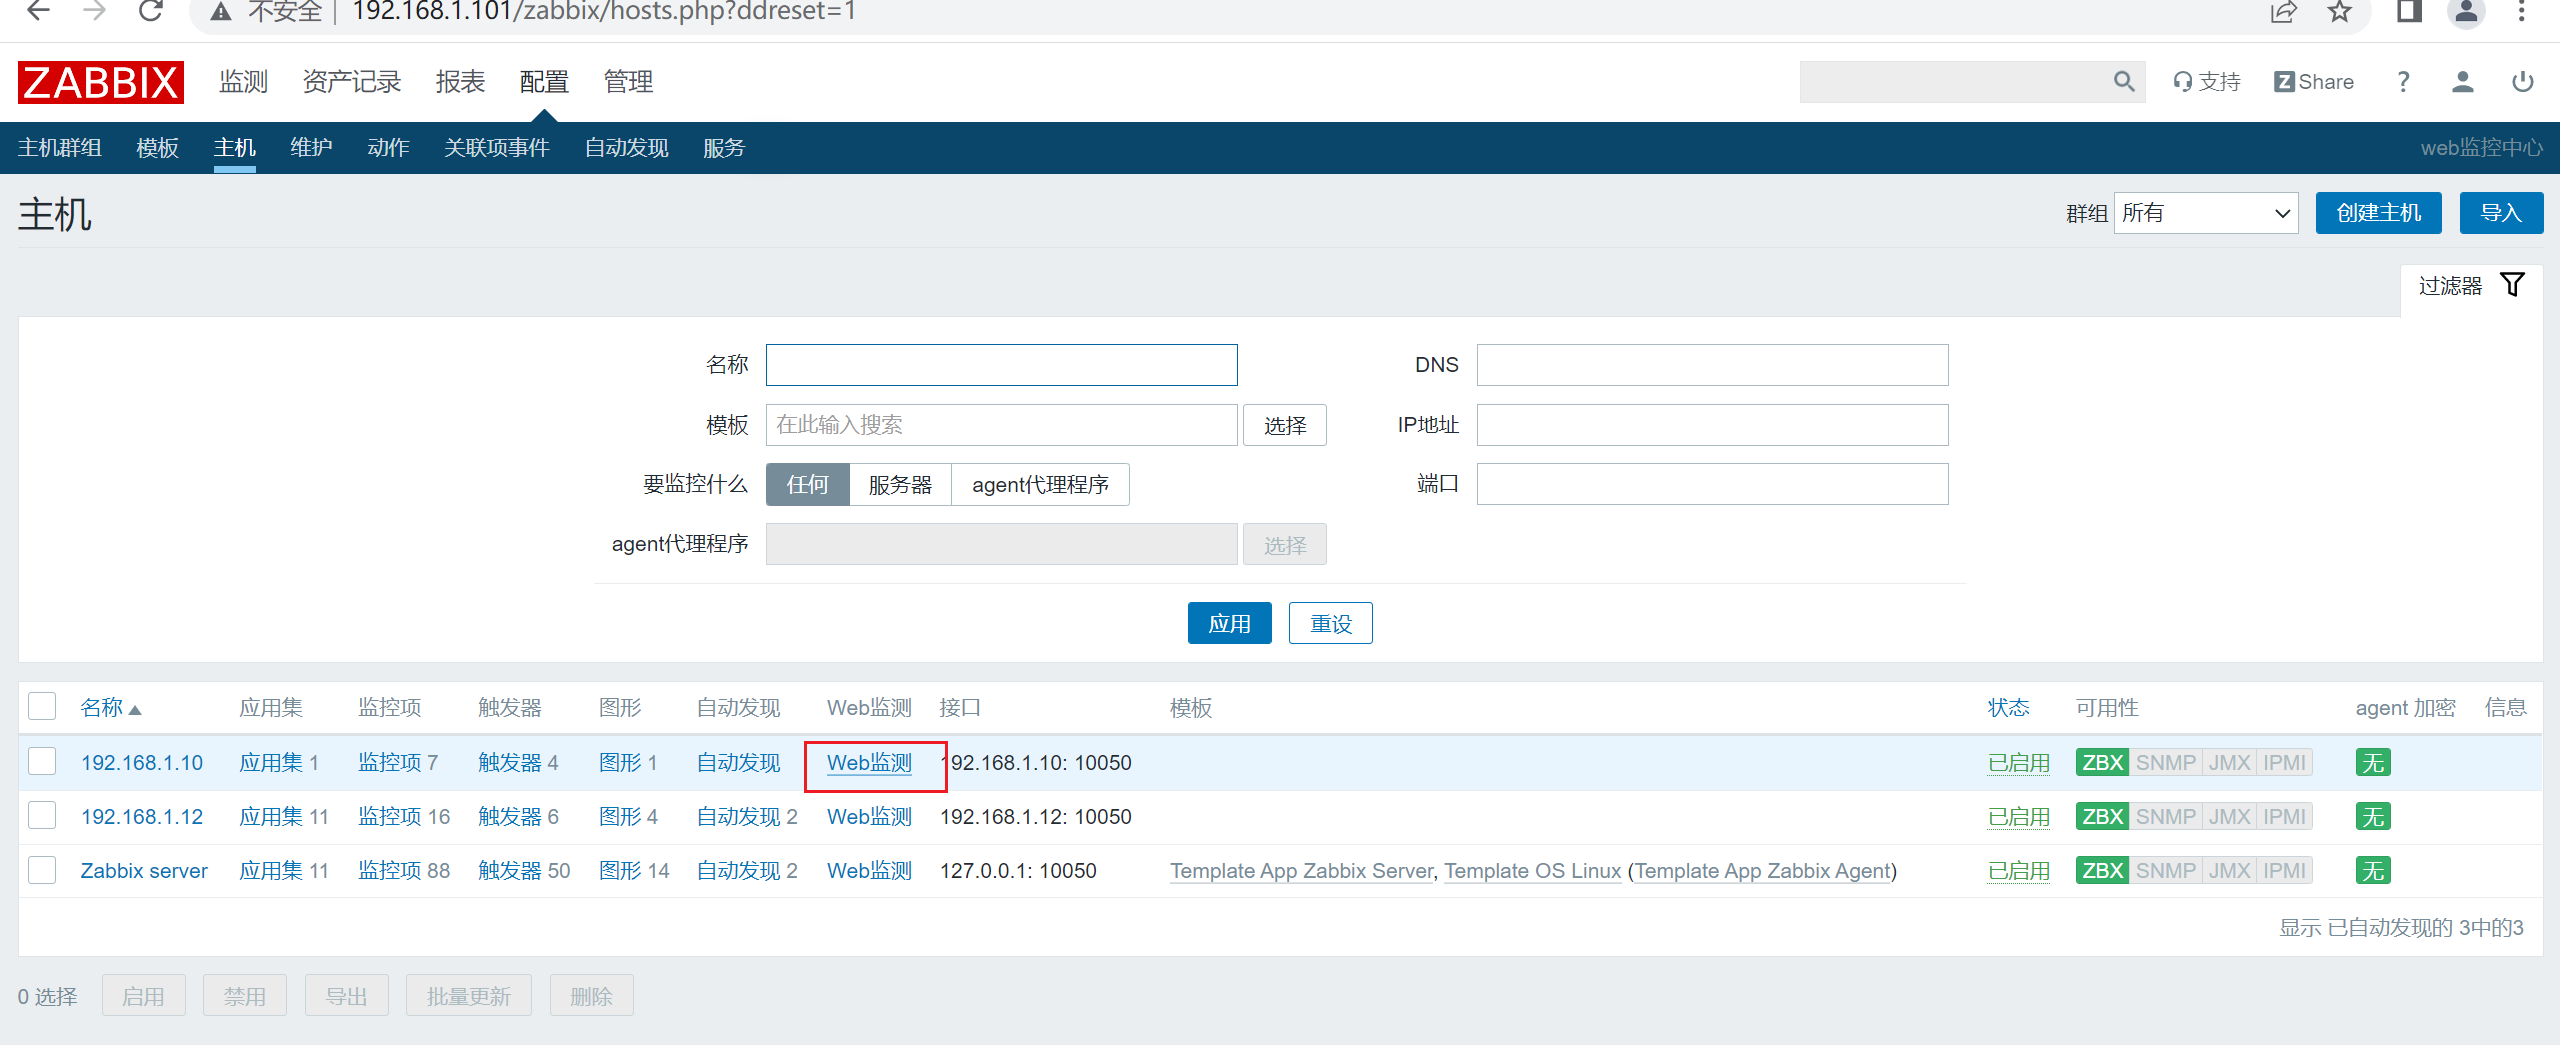Reset filter with 重设 button
This screenshot has height=1045, width=2560.
[x=1331, y=624]
